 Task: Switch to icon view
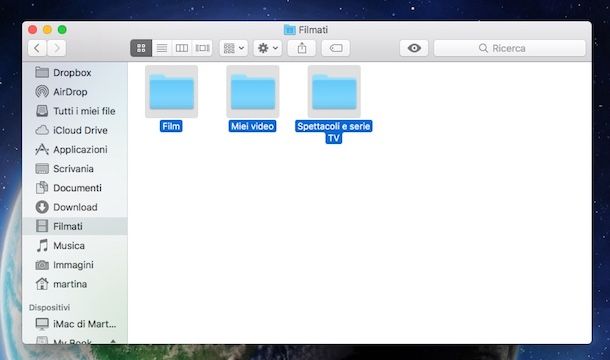pyautogui.click(x=141, y=48)
